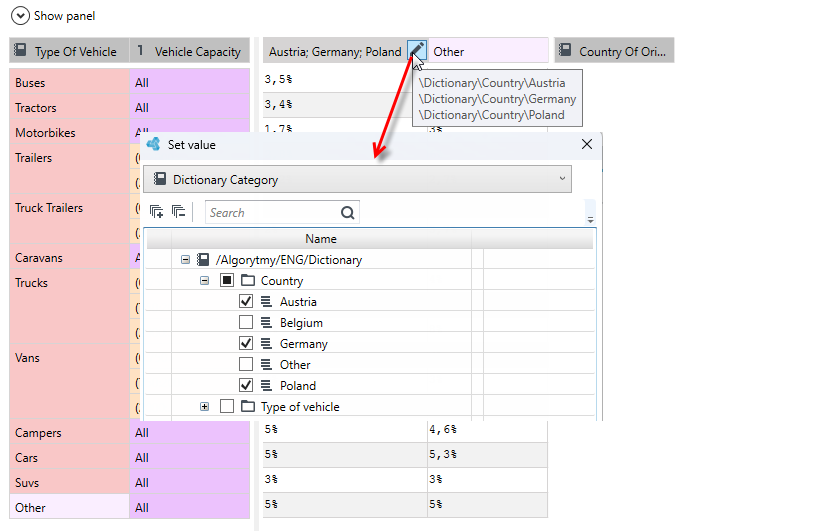Select the Cars row label
This screenshot has height=531, width=816.
(69, 457)
